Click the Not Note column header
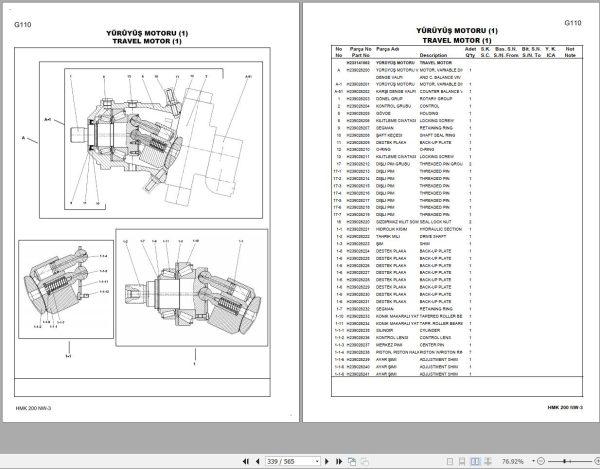Screen dimensions: 600x469 click(x=570, y=52)
